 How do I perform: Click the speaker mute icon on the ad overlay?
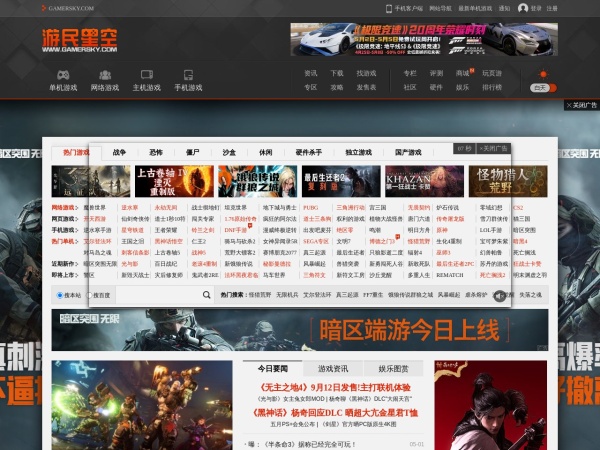tap(499, 295)
